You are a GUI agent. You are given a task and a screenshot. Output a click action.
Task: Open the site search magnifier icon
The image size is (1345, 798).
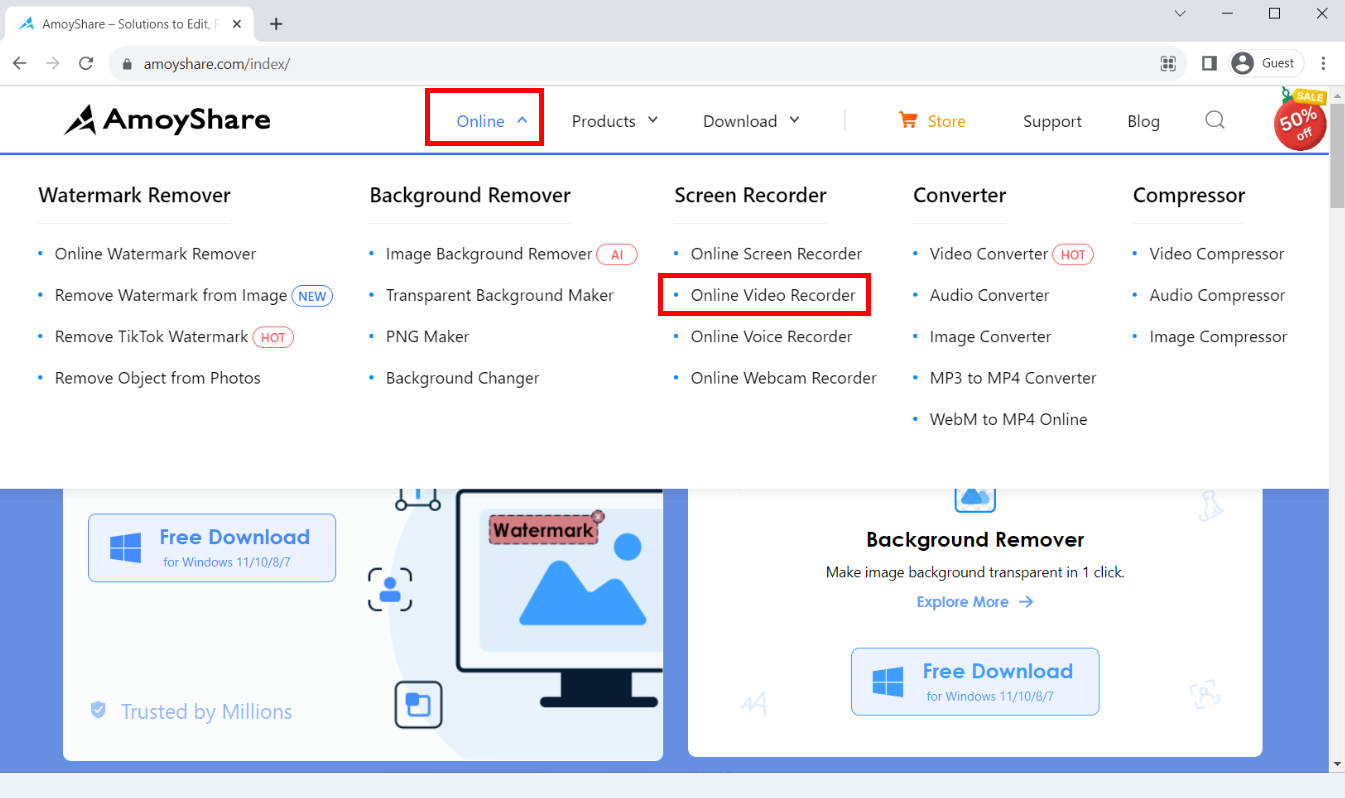pyautogui.click(x=1215, y=120)
